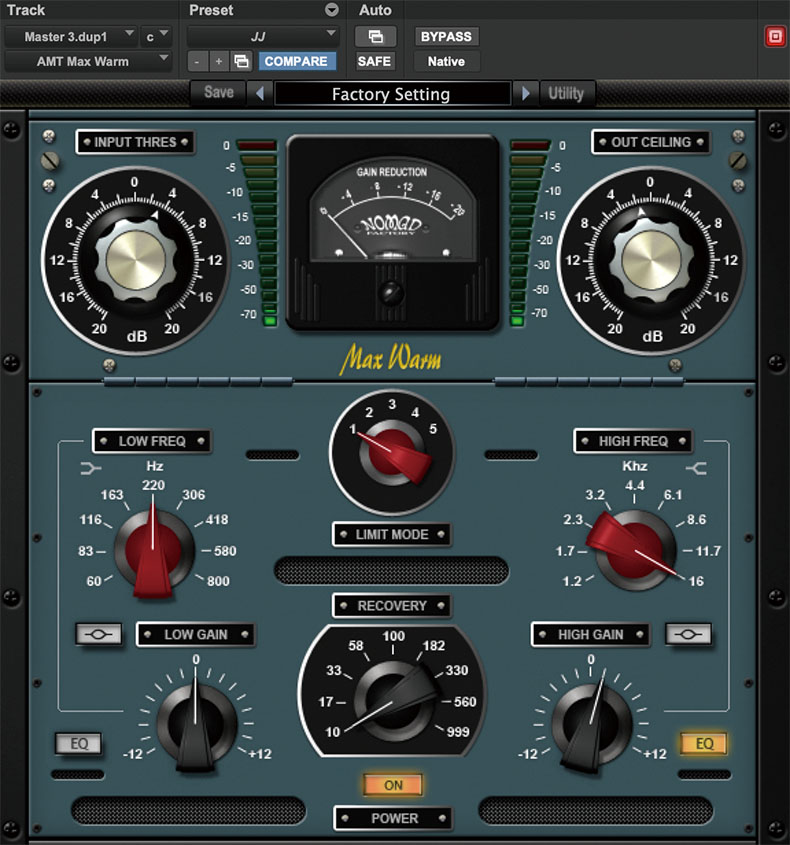Click limit mode position 5 label
The height and width of the screenshot is (845, 790).
433,429
